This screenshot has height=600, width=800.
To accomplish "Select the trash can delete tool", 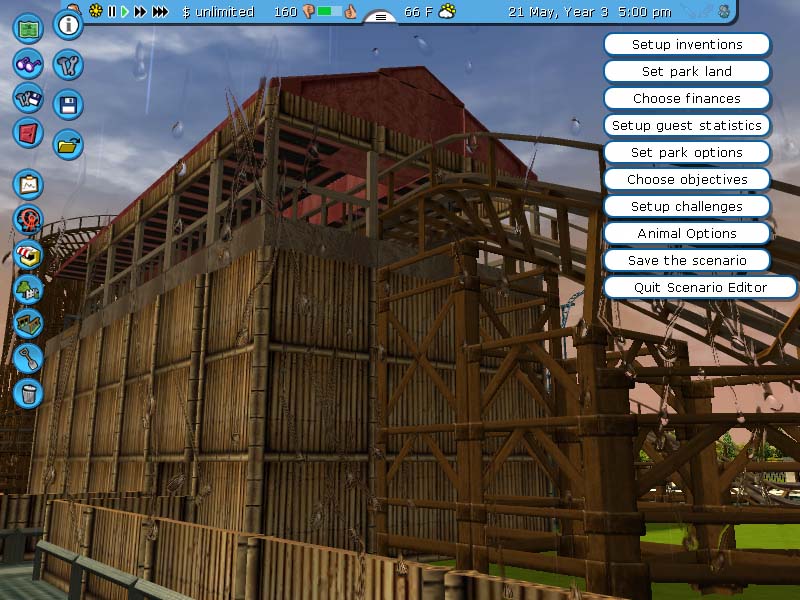I will [x=28, y=393].
